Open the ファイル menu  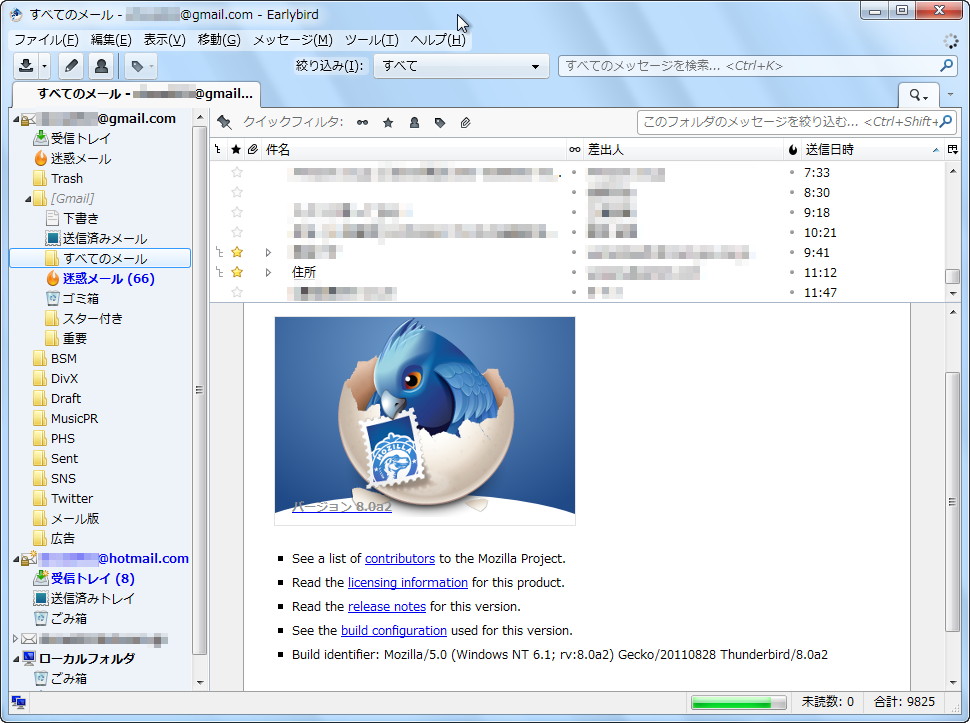click(x=46, y=40)
